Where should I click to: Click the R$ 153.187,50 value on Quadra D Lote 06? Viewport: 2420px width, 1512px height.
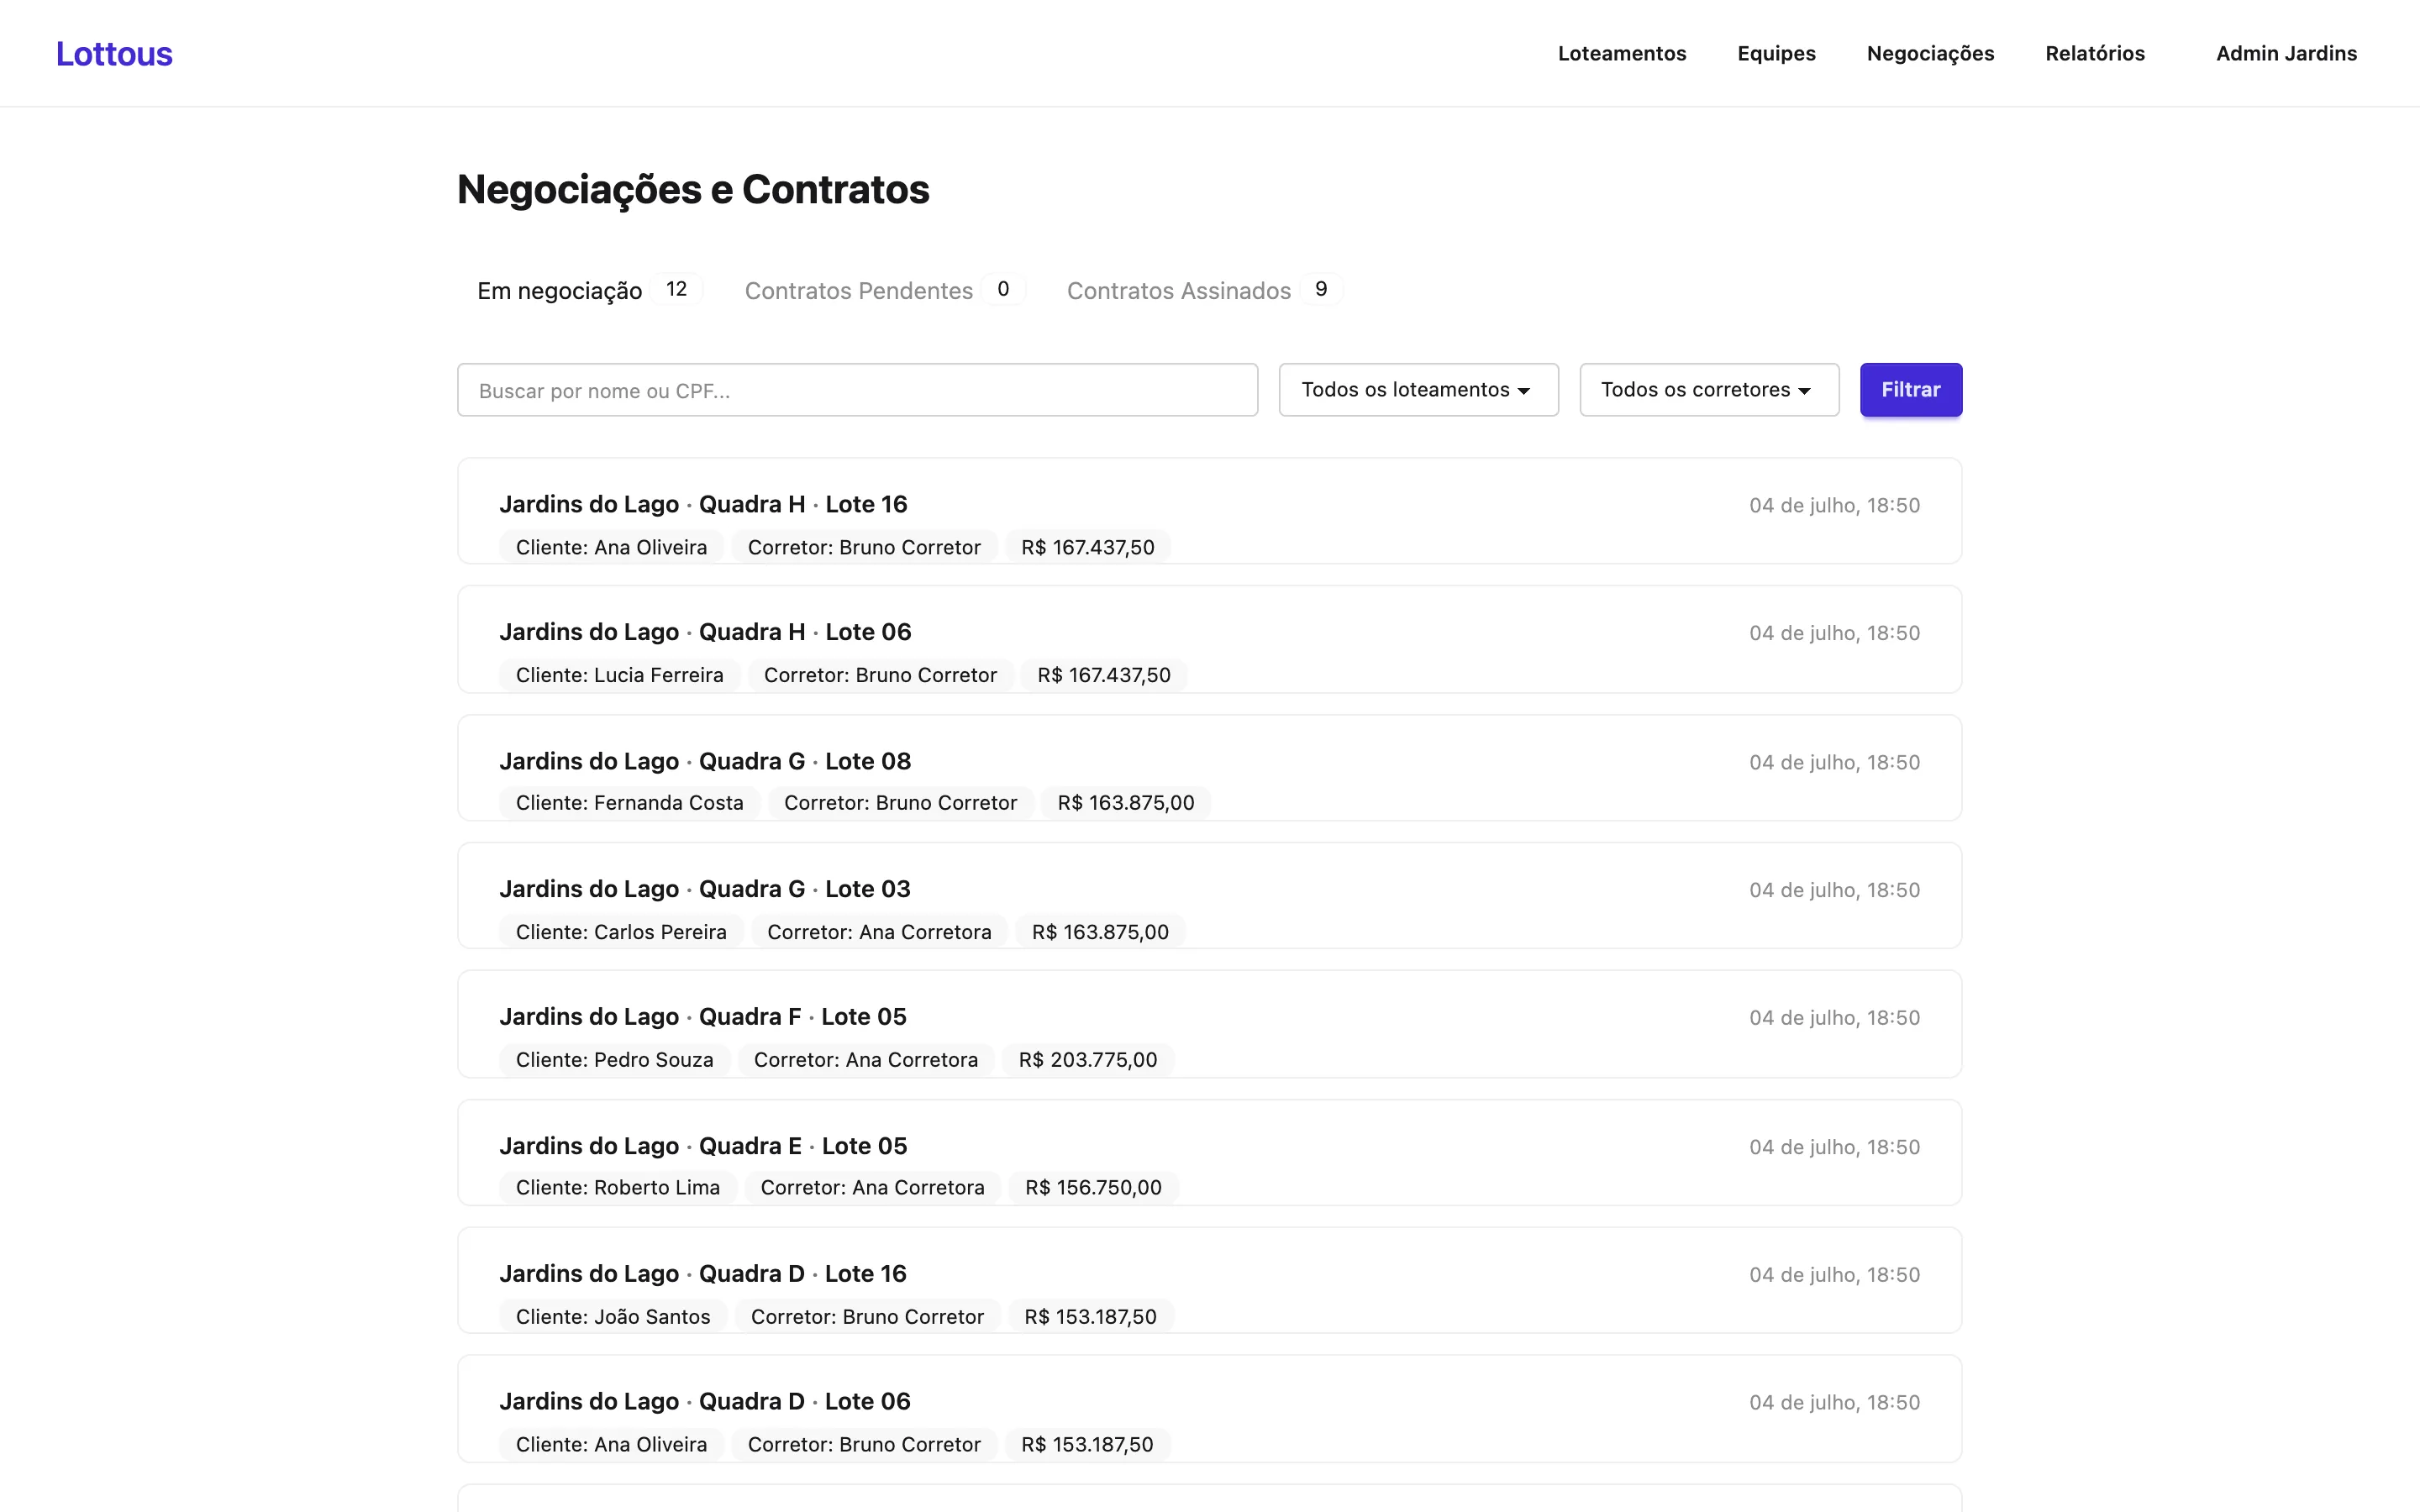[x=1087, y=1445]
